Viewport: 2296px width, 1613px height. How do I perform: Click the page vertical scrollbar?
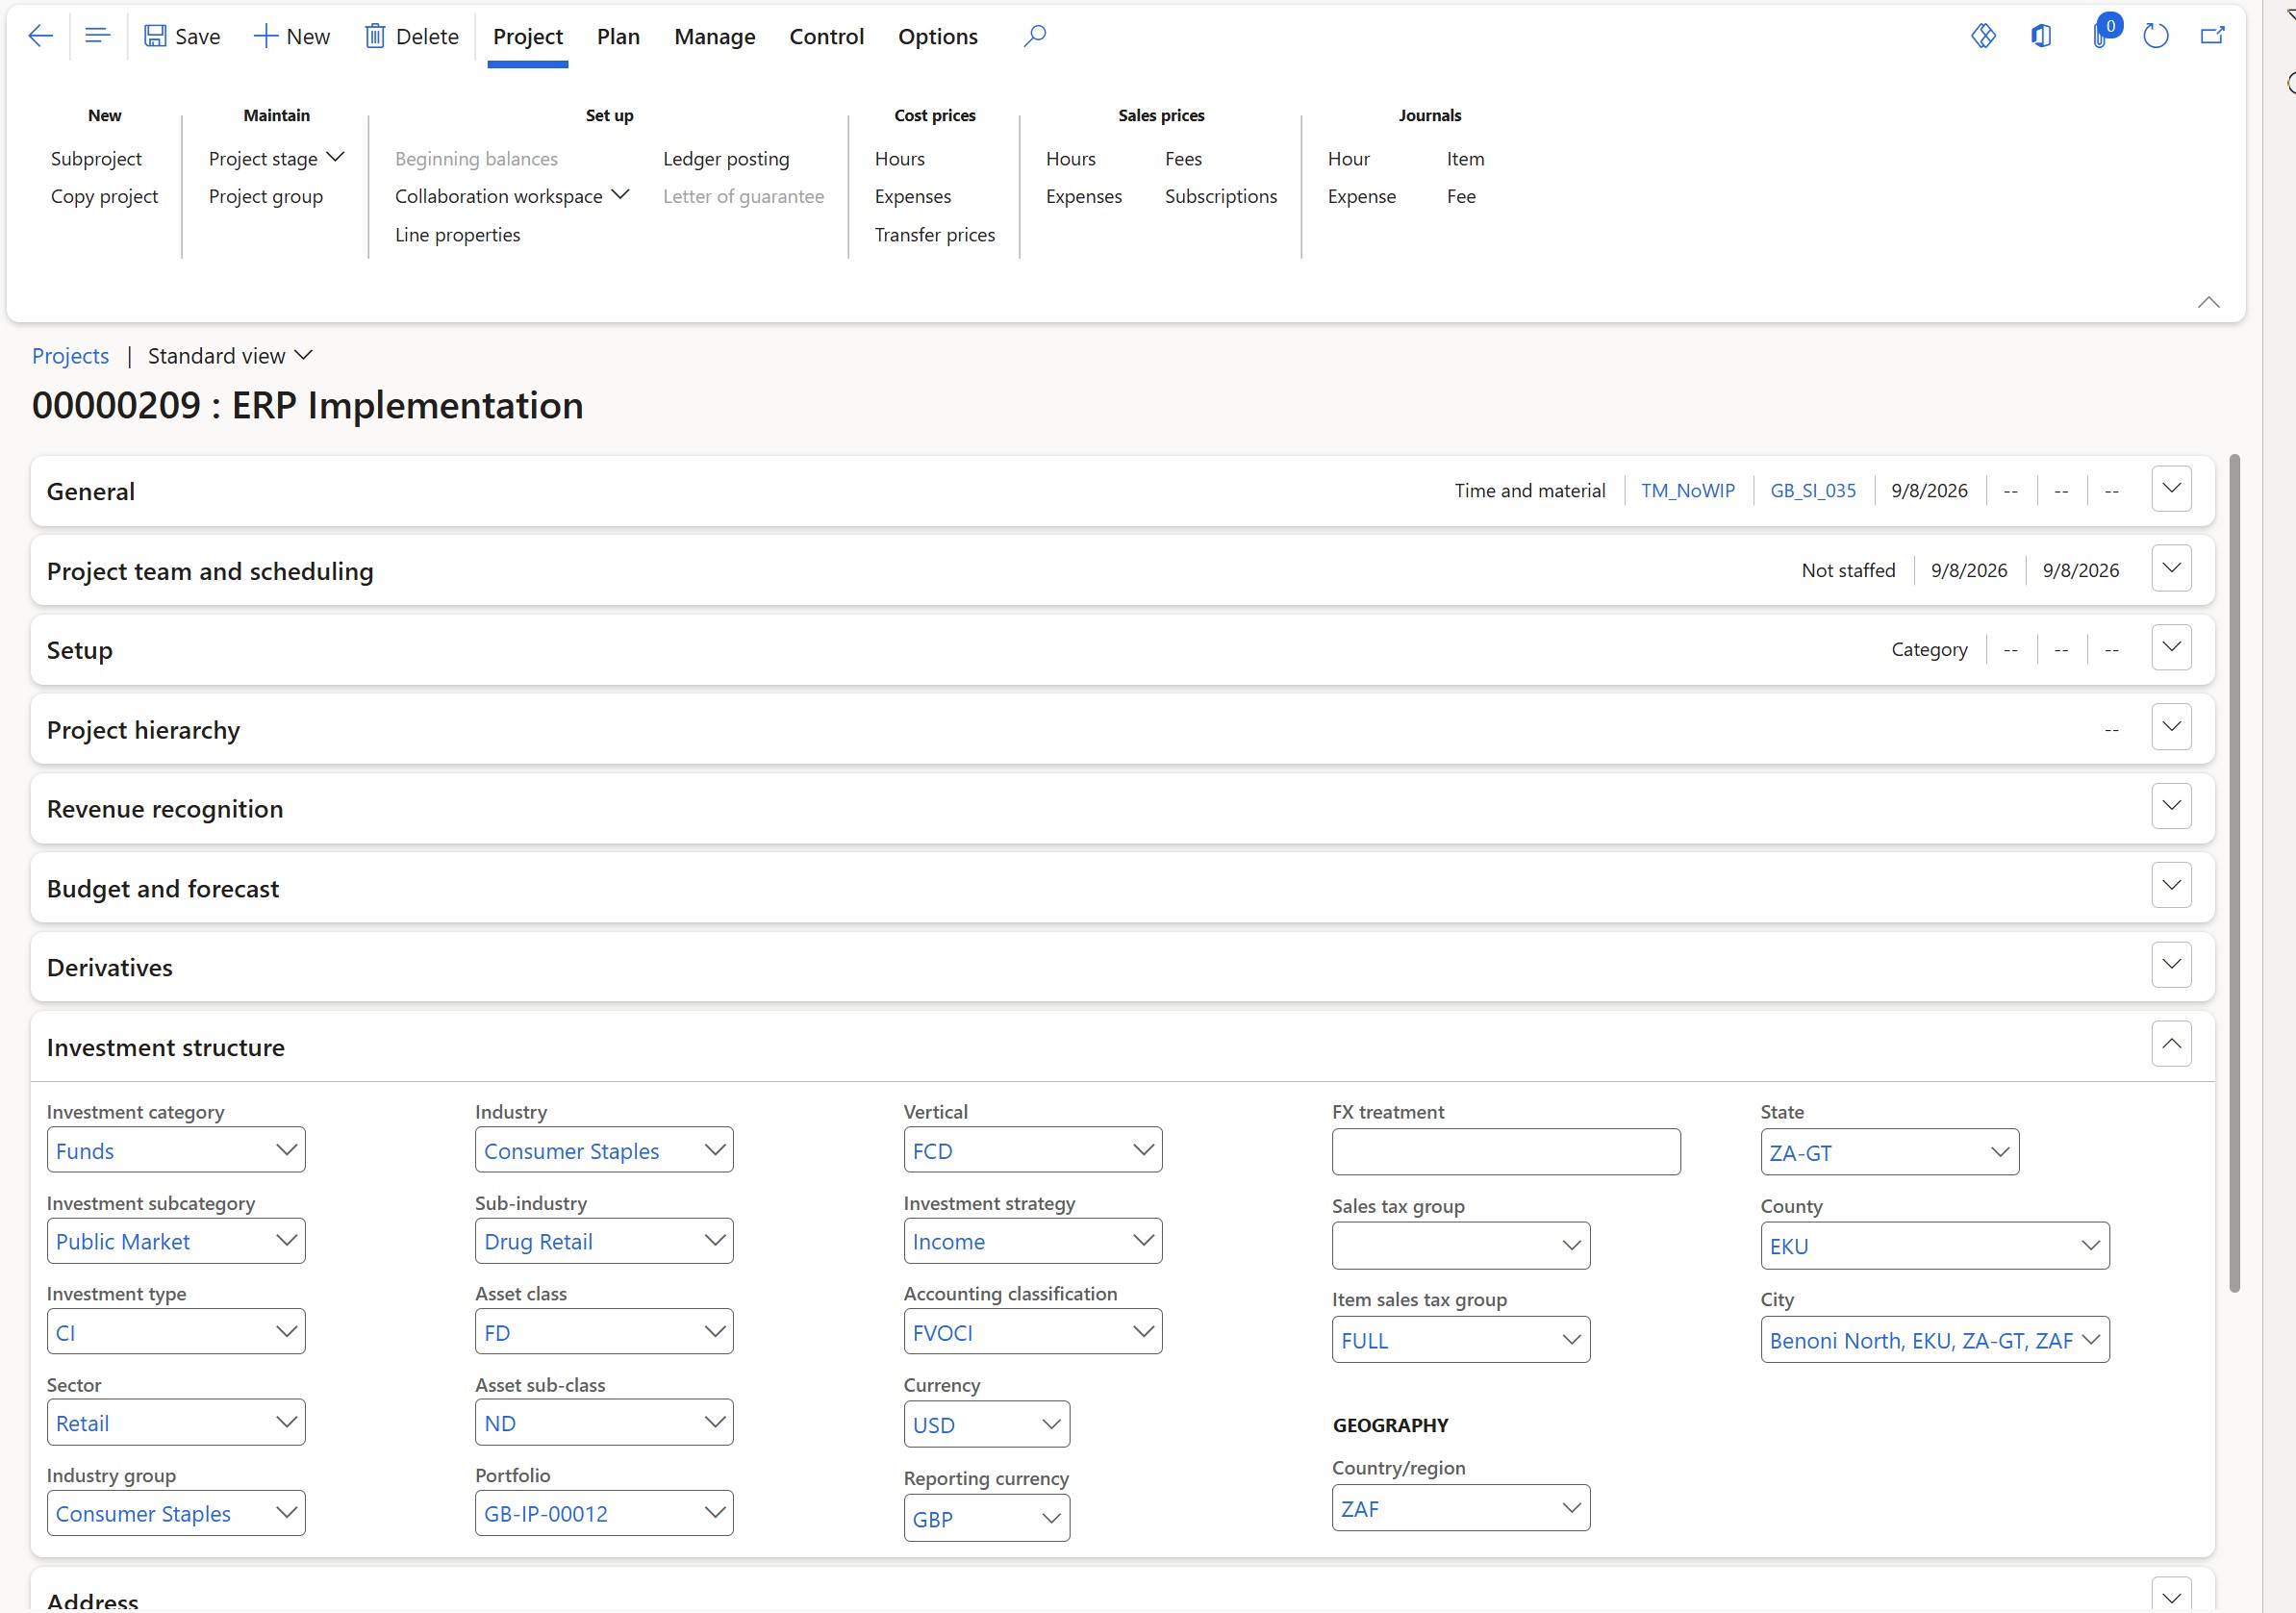coord(2234,872)
